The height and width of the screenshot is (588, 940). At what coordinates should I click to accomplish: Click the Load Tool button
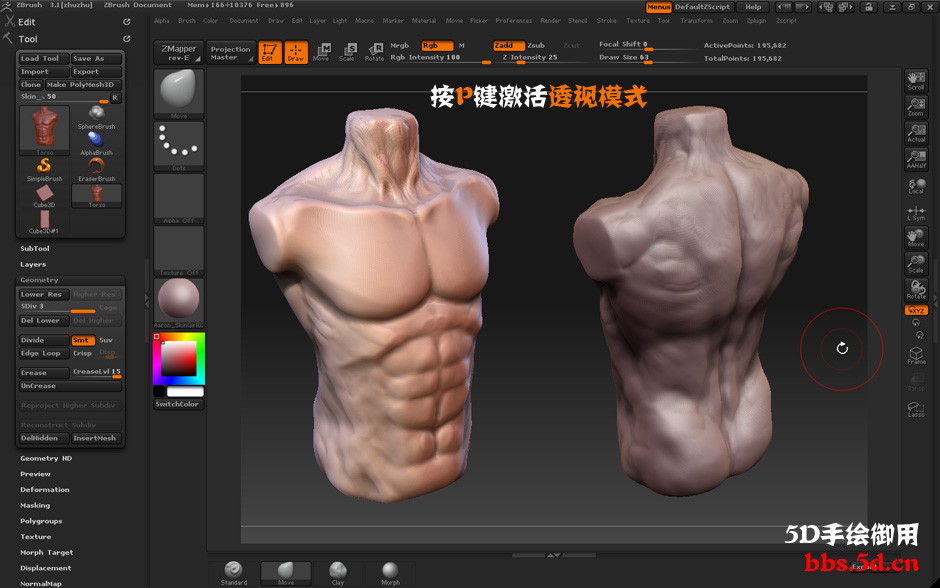[44, 59]
